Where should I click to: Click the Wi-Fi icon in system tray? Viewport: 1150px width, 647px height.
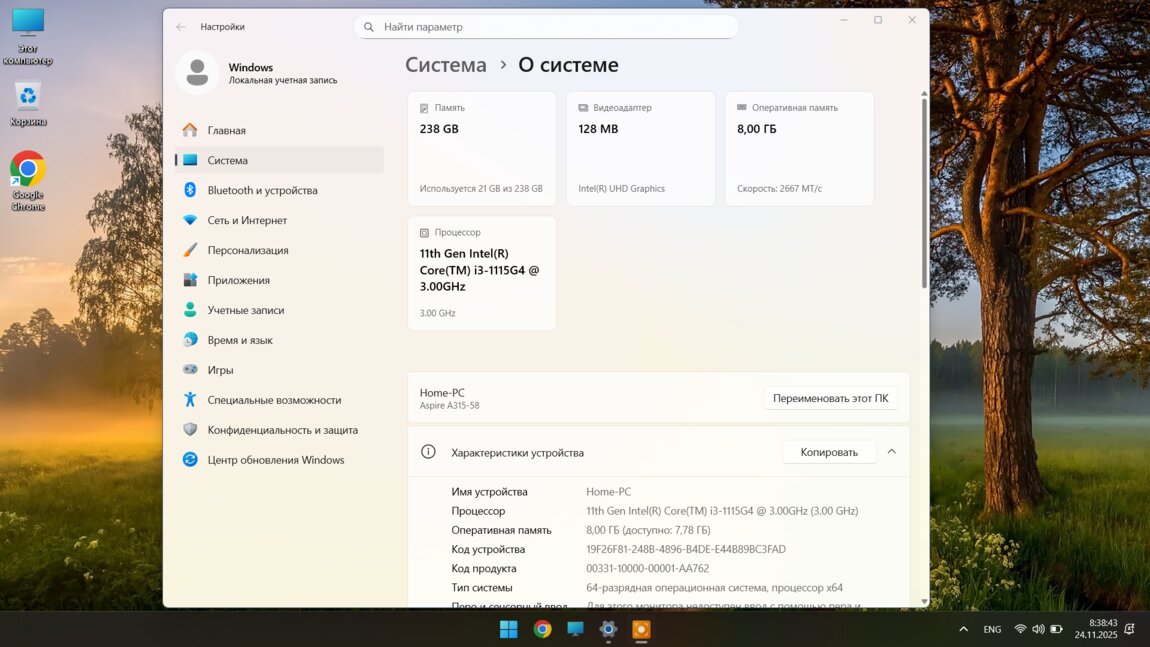coord(1020,629)
